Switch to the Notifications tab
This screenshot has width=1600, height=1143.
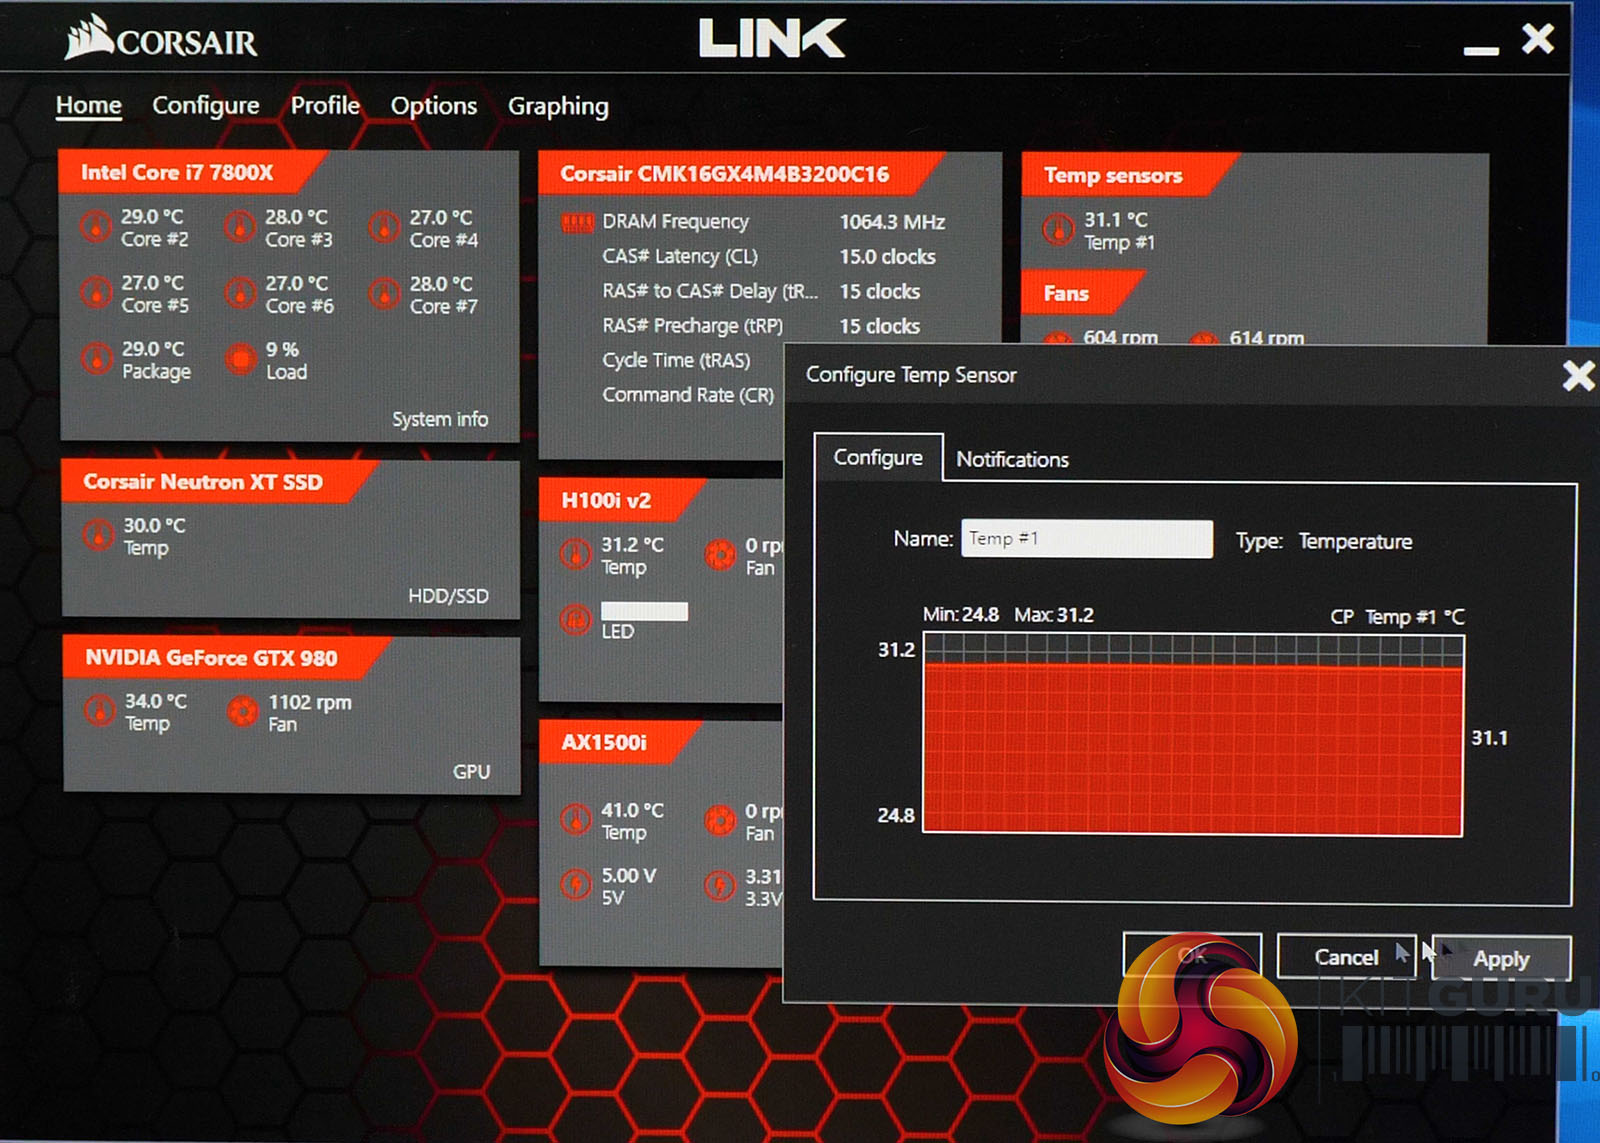click(1012, 459)
